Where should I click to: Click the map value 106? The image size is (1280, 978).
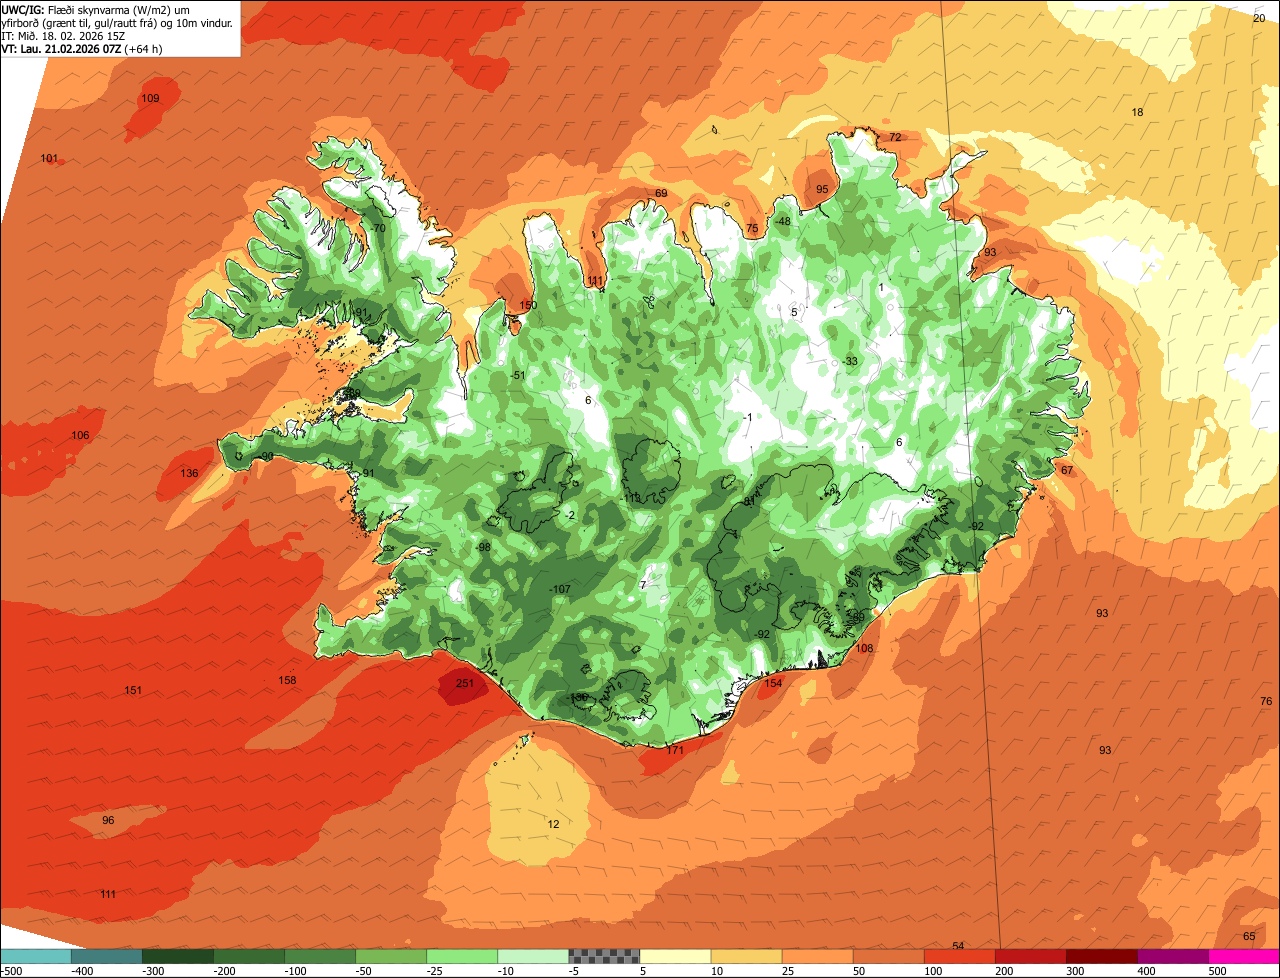pos(80,435)
